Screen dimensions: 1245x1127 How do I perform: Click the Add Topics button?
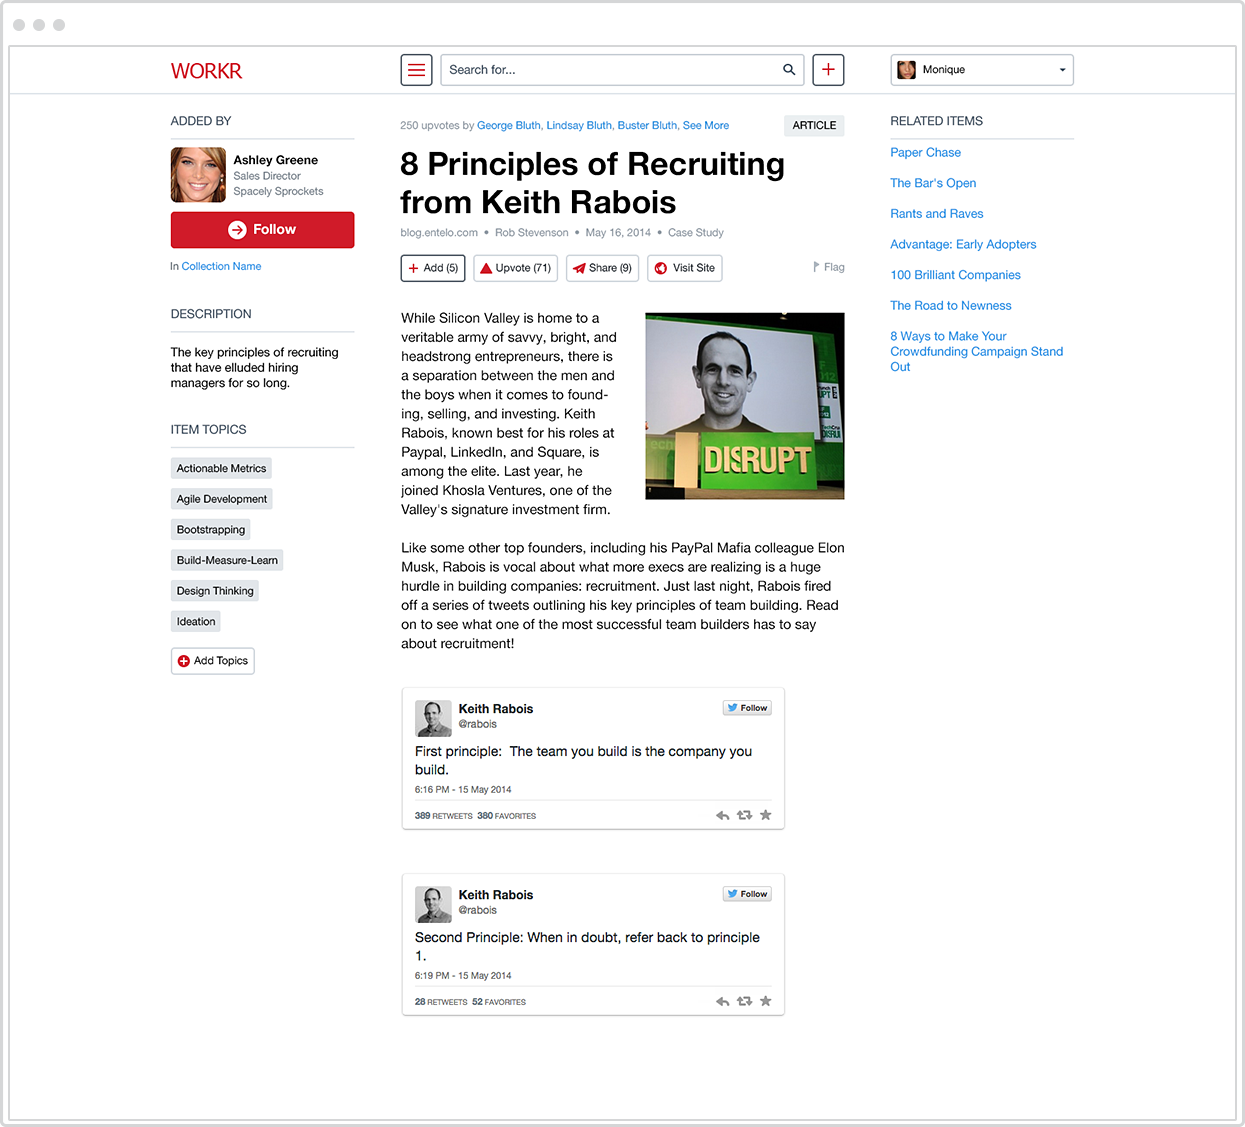[213, 661]
